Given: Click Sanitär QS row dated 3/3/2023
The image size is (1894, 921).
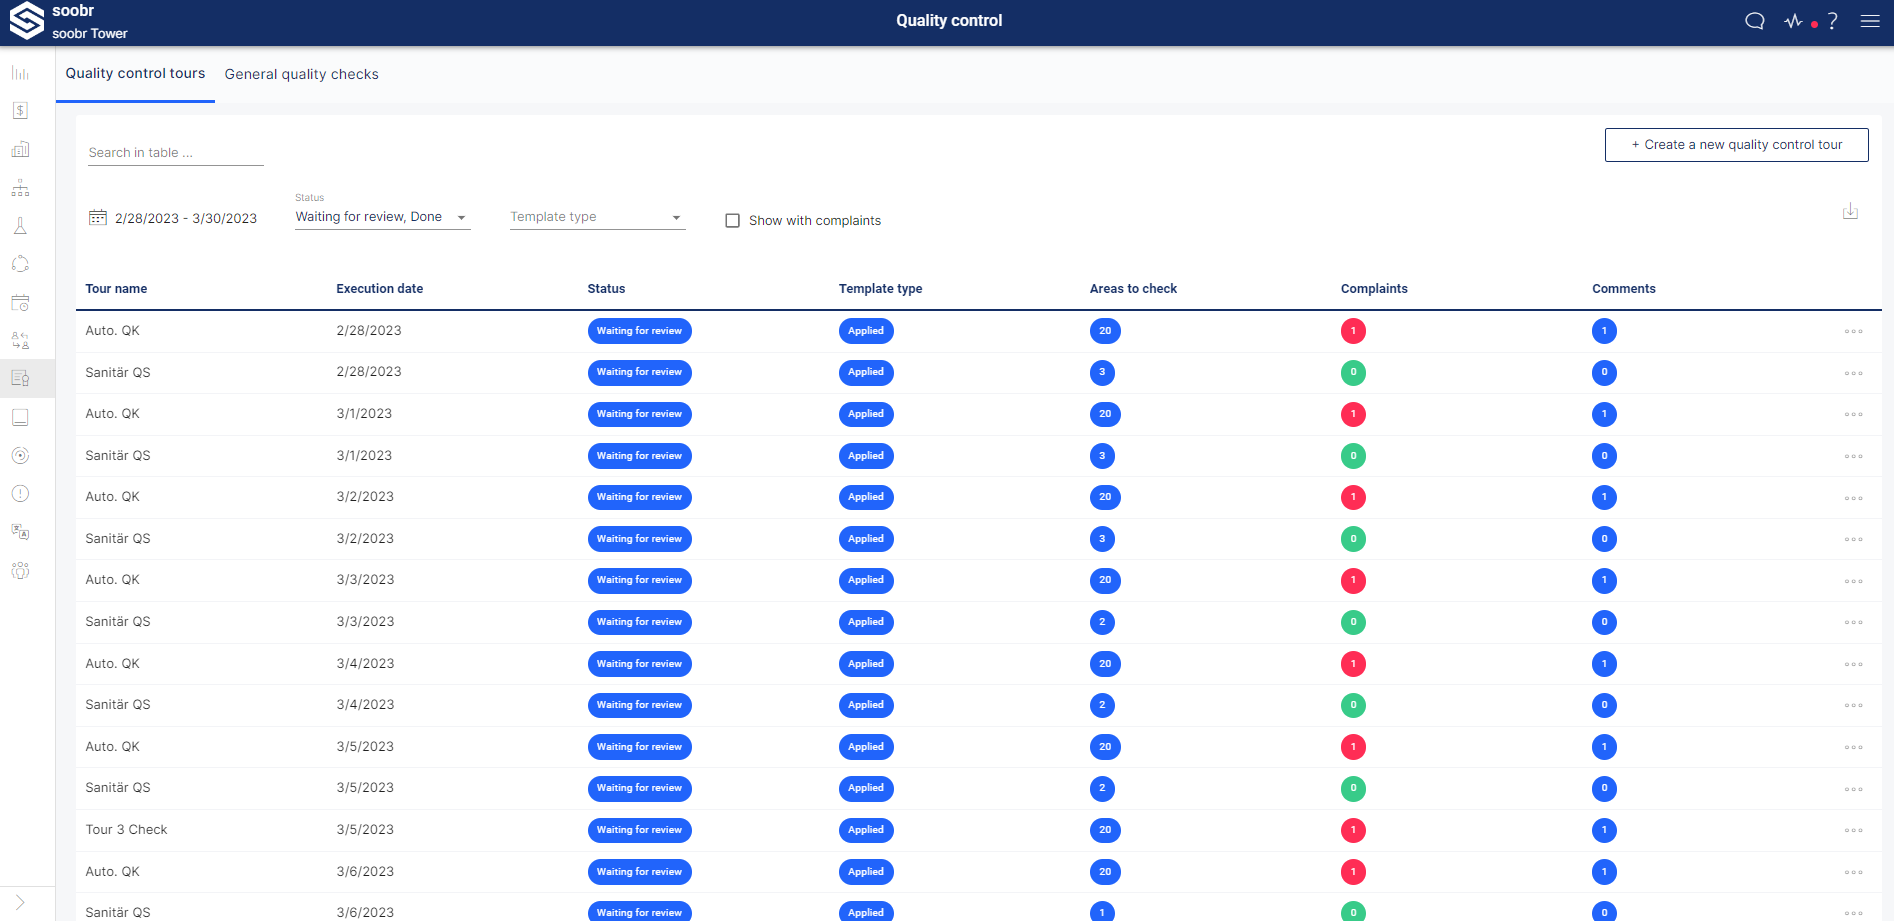Looking at the screenshot, I should pyautogui.click(x=978, y=622).
